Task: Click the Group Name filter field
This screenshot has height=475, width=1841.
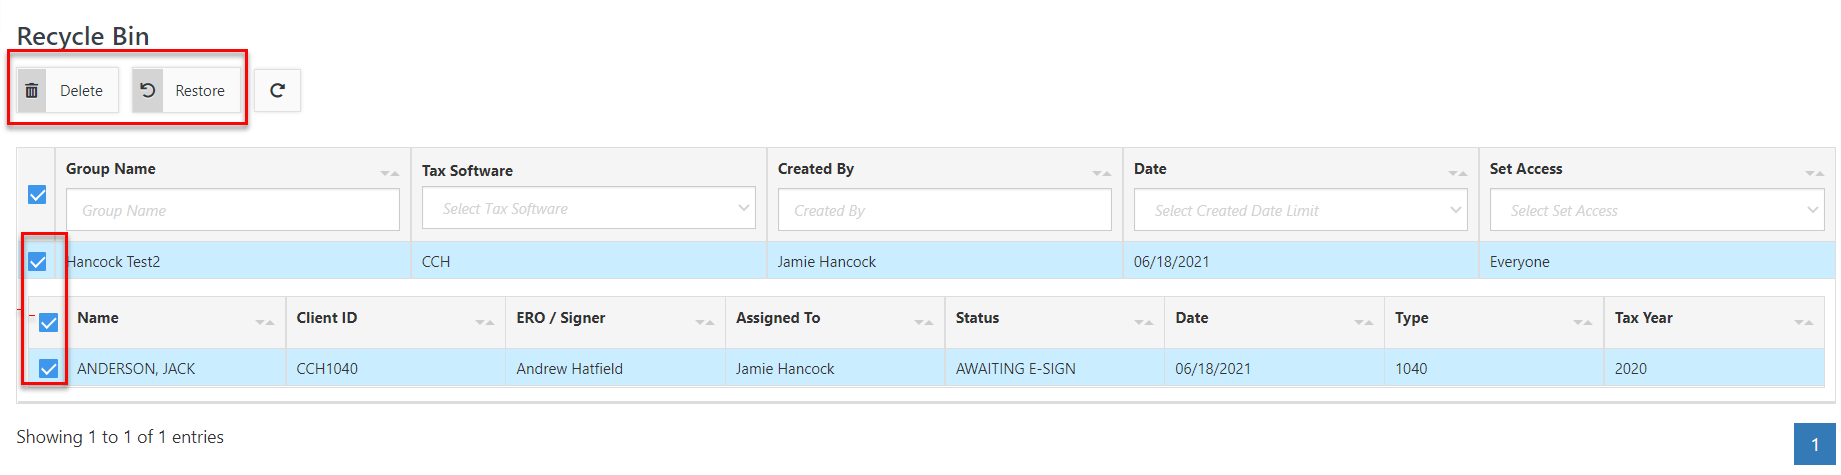Action: click(x=233, y=210)
